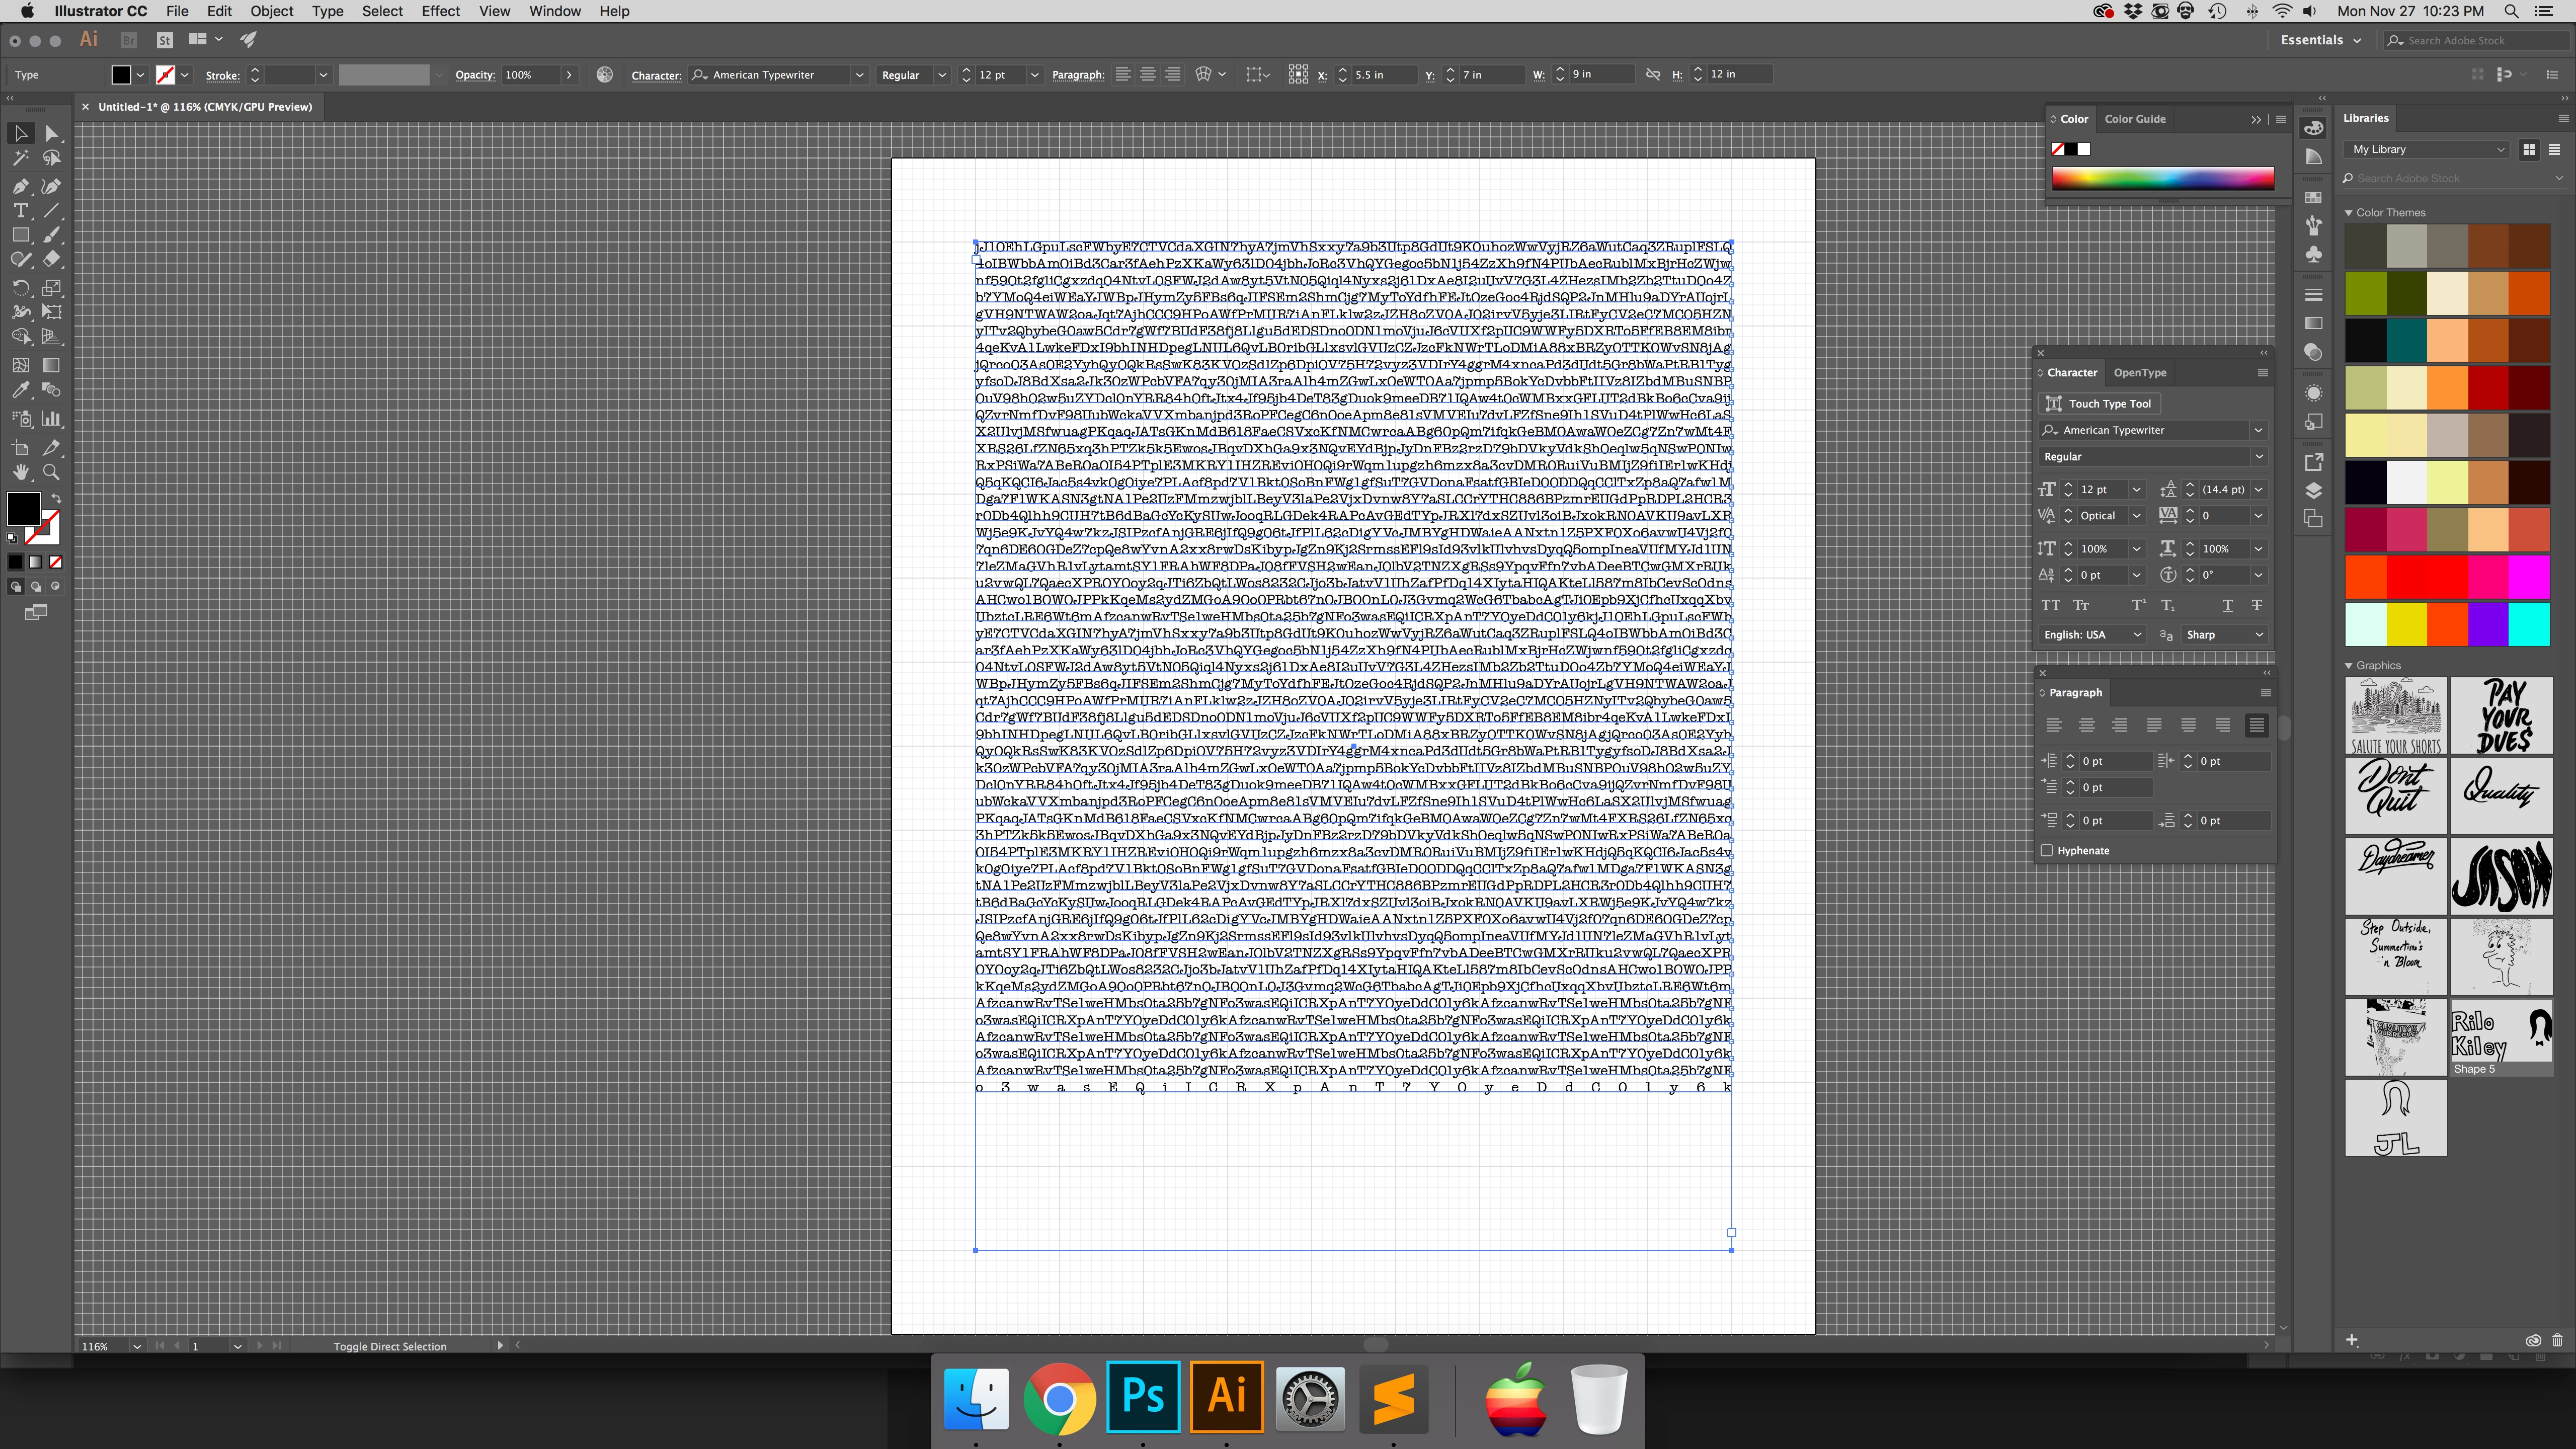
Task: Click the Swap Fill and Stroke arrow
Action: (x=56, y=498)
